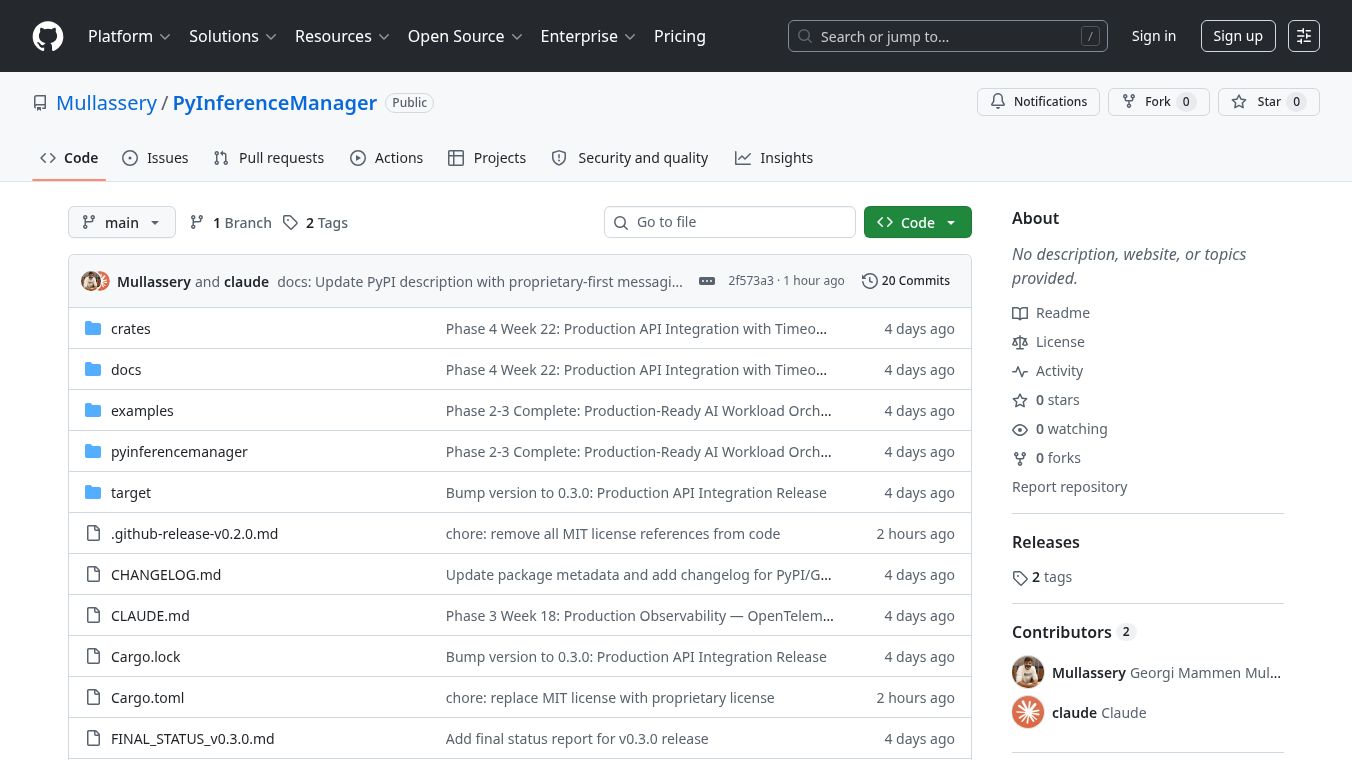Switch to the Actions tab
The height and width of the screenshot is (760, 1352).
point(386,158)
